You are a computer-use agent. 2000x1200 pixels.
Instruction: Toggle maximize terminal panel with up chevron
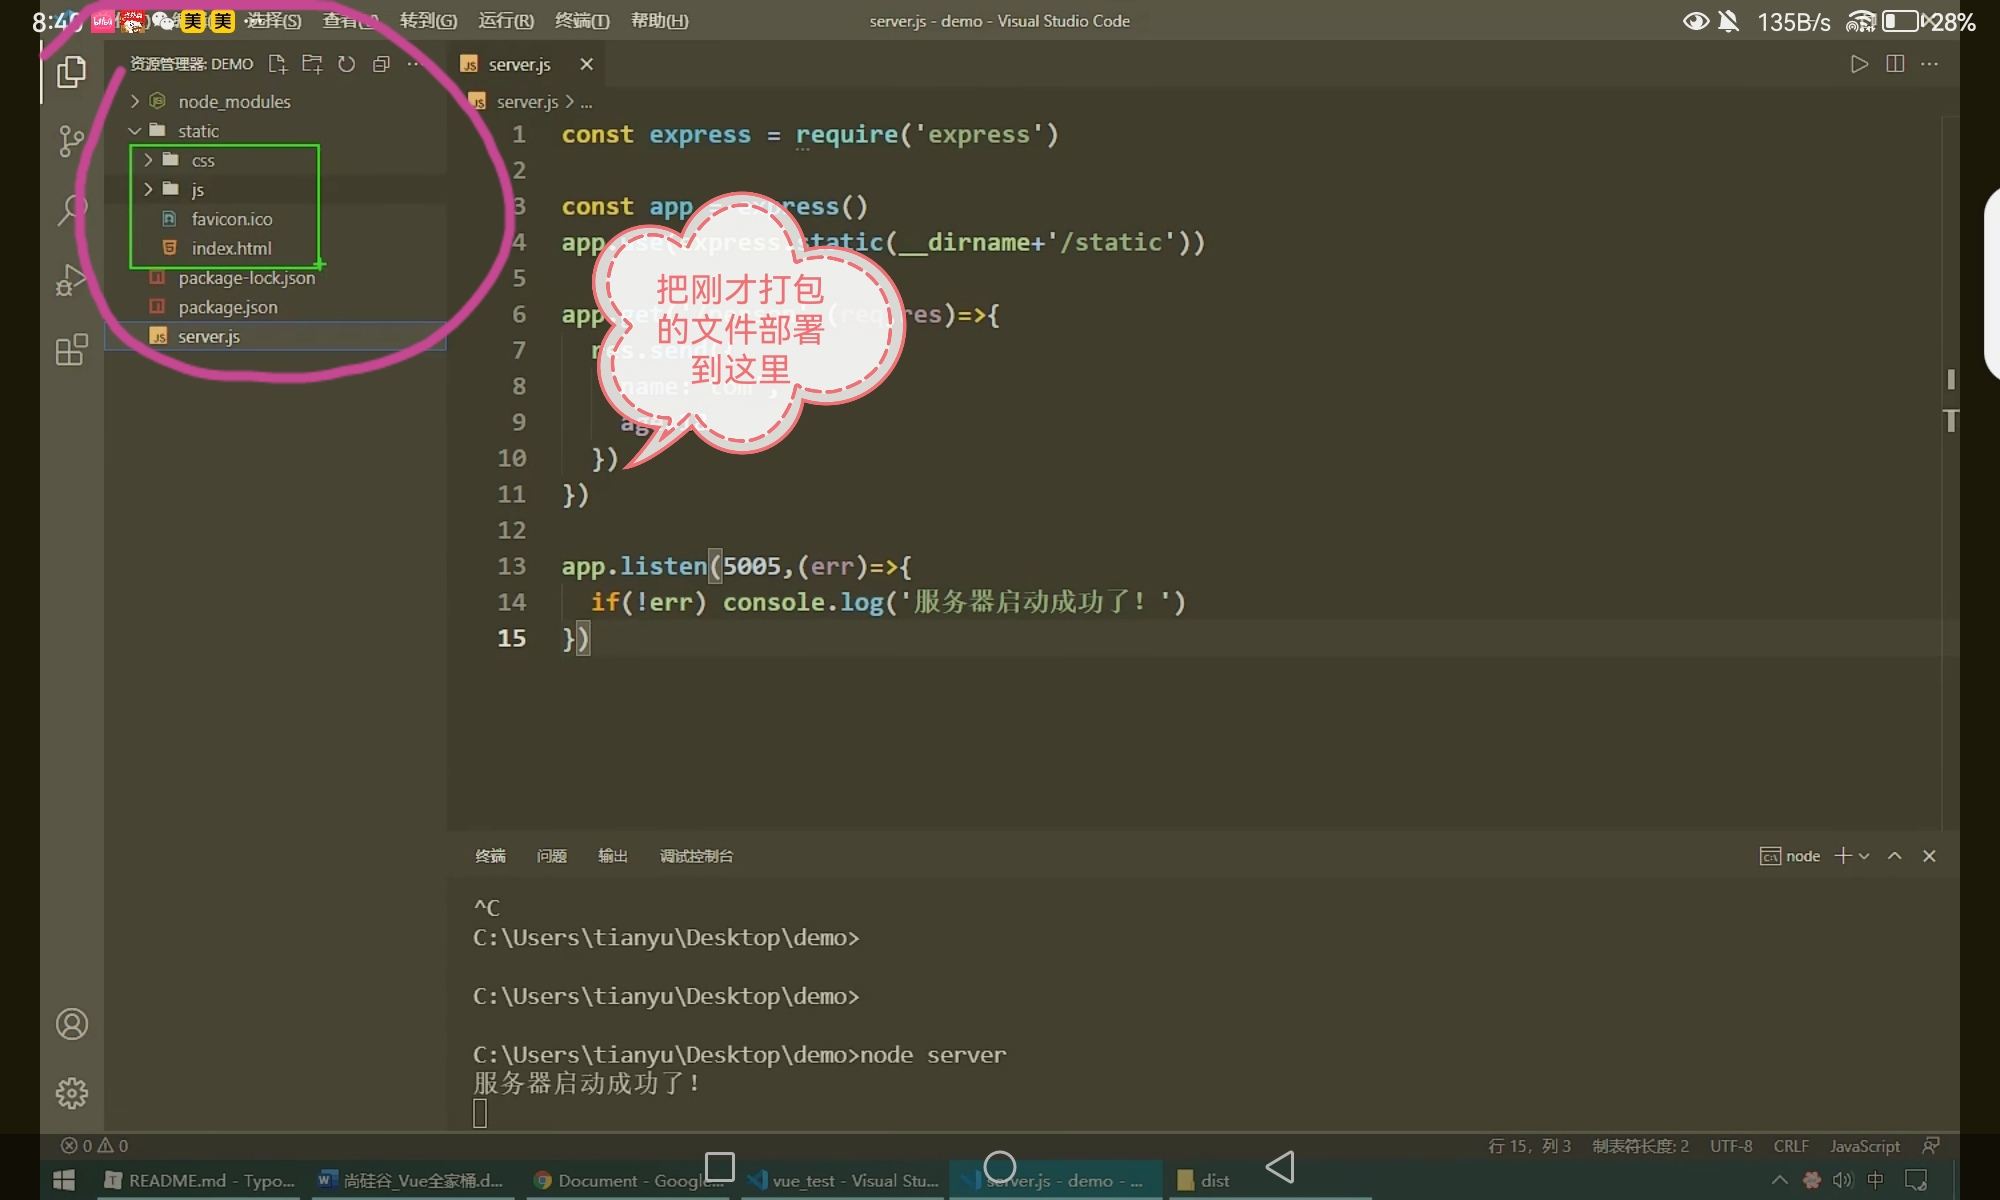click(1894, 856)
